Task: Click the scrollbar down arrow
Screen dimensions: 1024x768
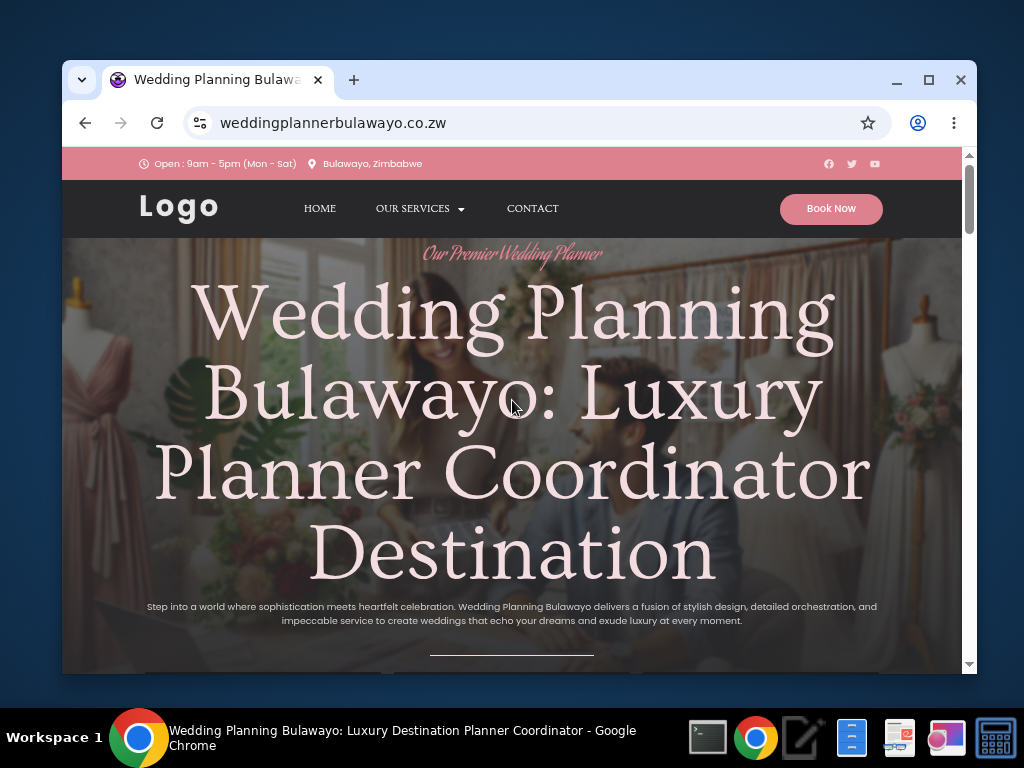Action: [969, 664]
